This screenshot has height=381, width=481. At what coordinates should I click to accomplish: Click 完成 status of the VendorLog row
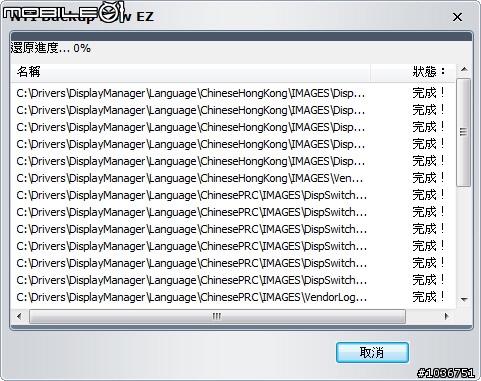click(428, 297)
